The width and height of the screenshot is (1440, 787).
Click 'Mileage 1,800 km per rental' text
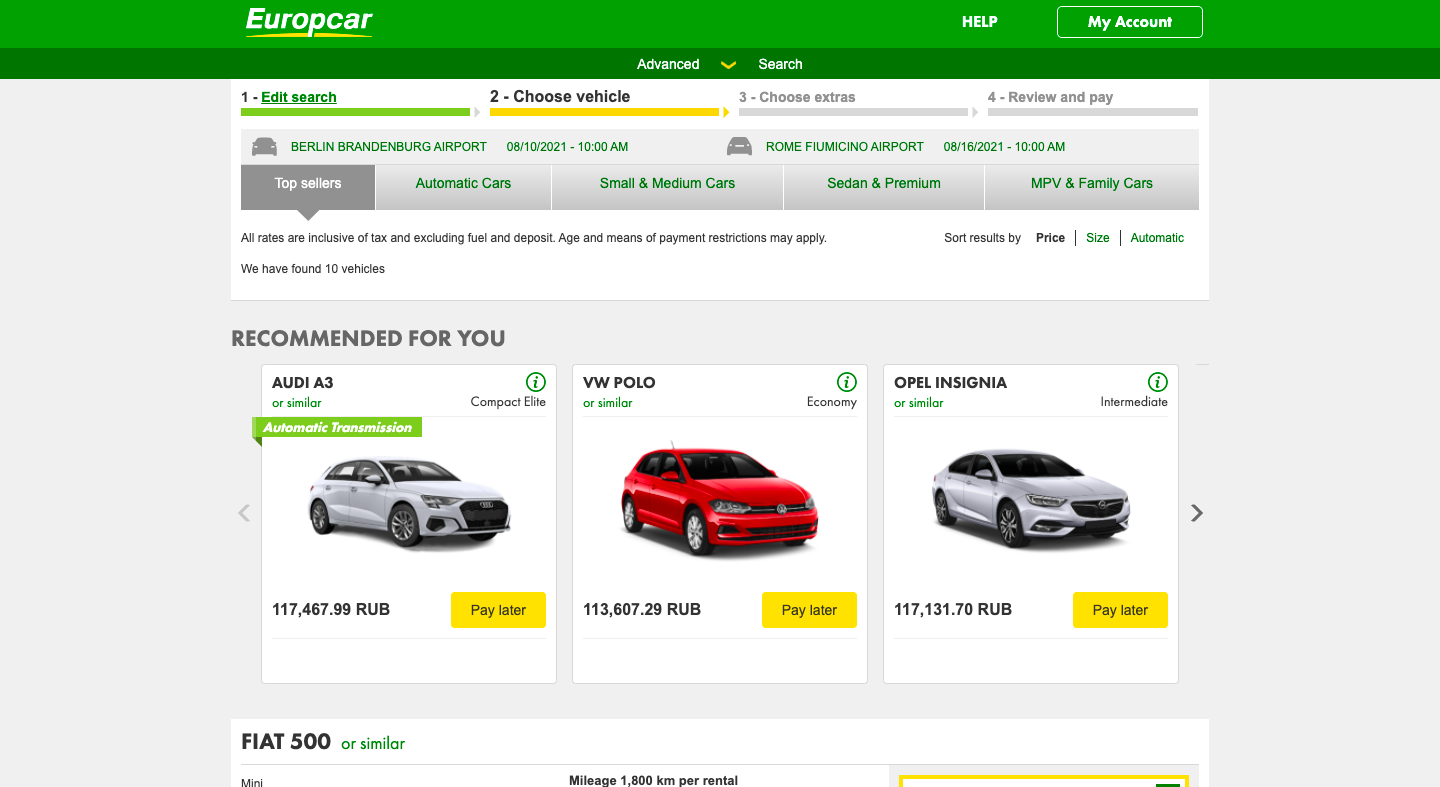[653, 780]
